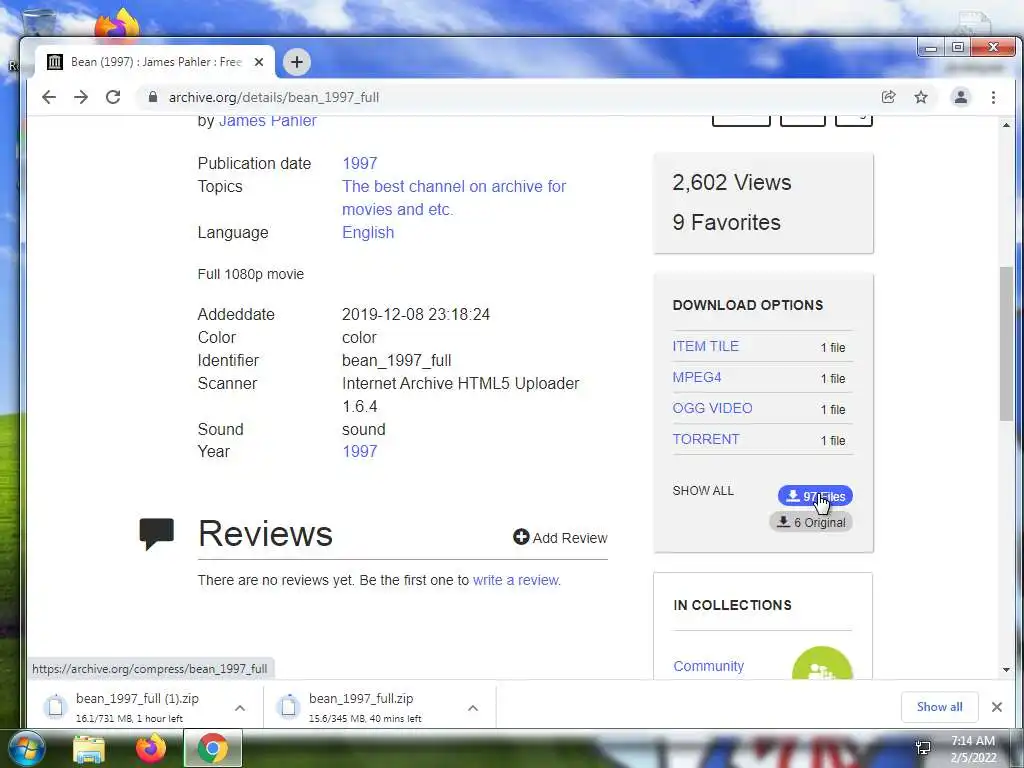Expand options for bean_1997_full.zip download
Viewport: 1024px width, 768px height.
pyautogui.click(x=473, y=708)
